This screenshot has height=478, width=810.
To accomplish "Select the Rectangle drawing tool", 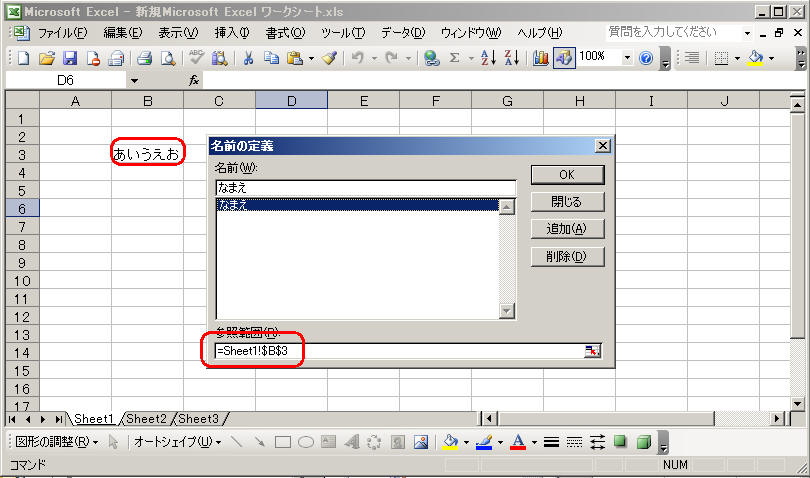I will (x=283, y=442).
